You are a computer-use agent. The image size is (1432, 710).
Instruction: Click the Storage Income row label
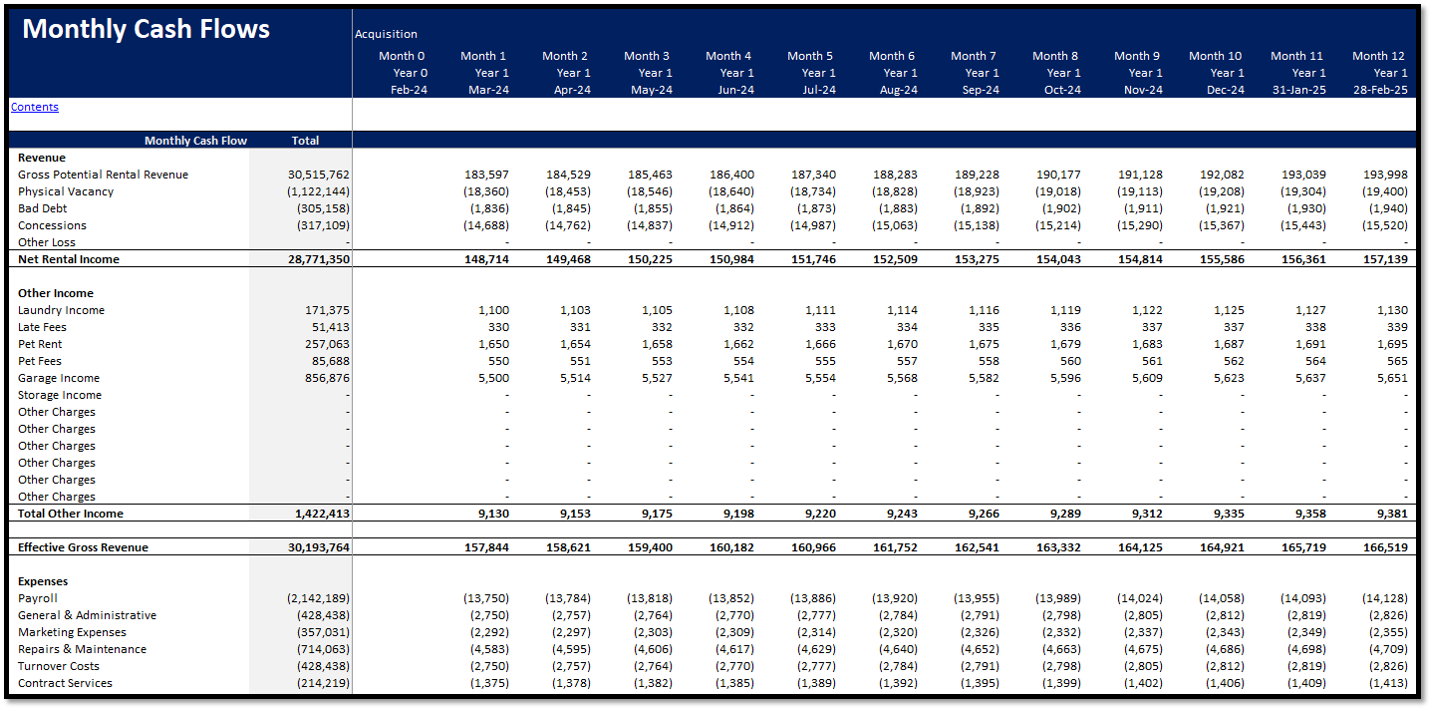click(60, 395)
